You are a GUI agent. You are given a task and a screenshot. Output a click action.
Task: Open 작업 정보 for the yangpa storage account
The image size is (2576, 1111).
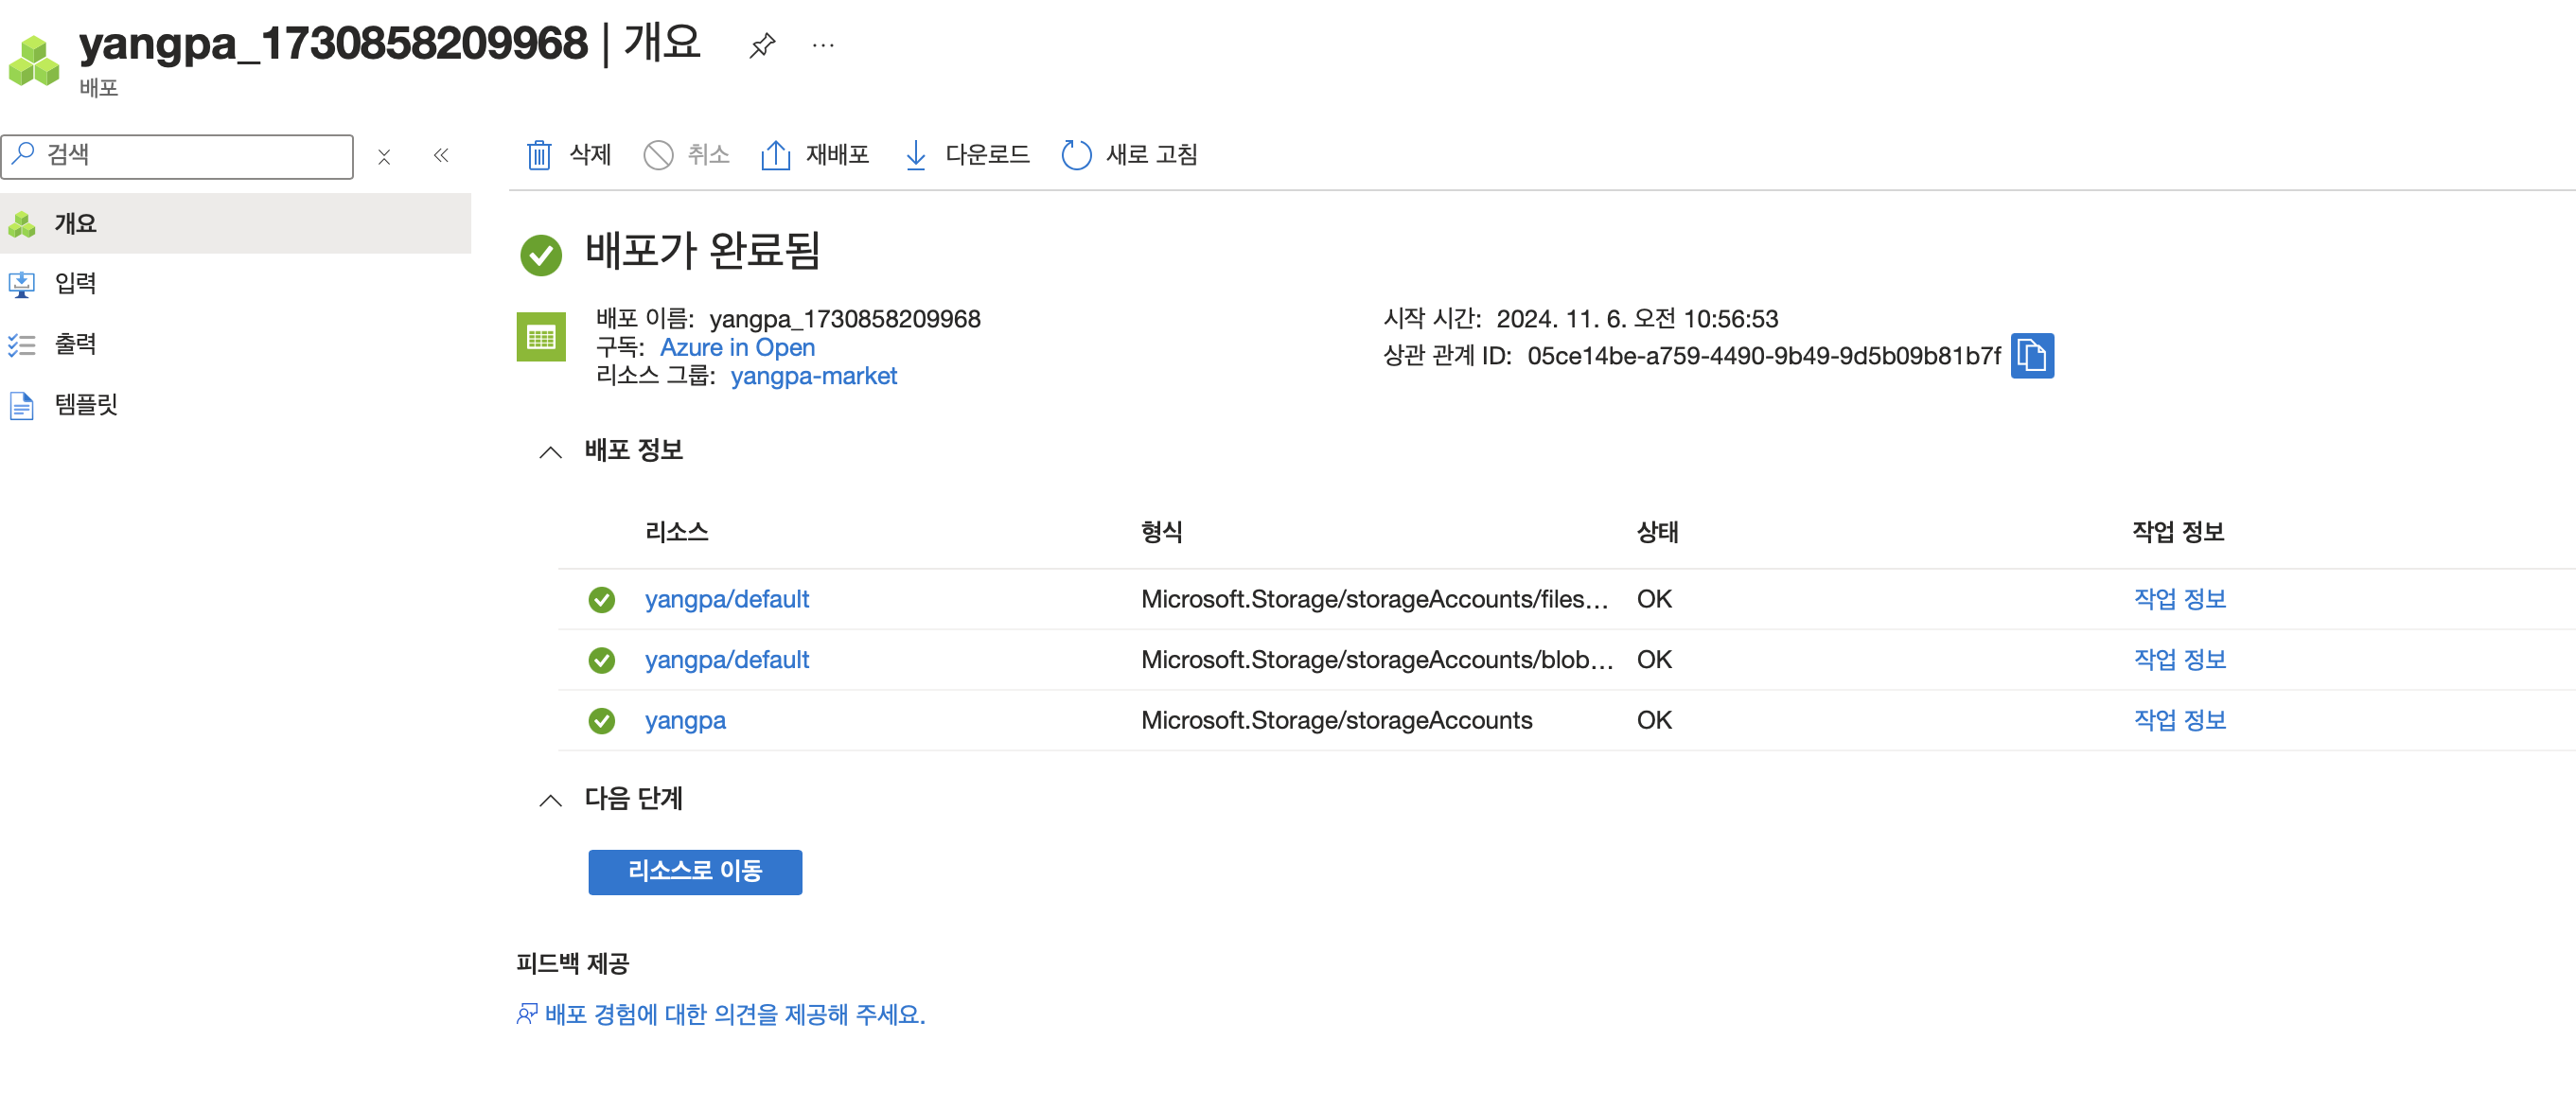click(x=2179, y=720)
